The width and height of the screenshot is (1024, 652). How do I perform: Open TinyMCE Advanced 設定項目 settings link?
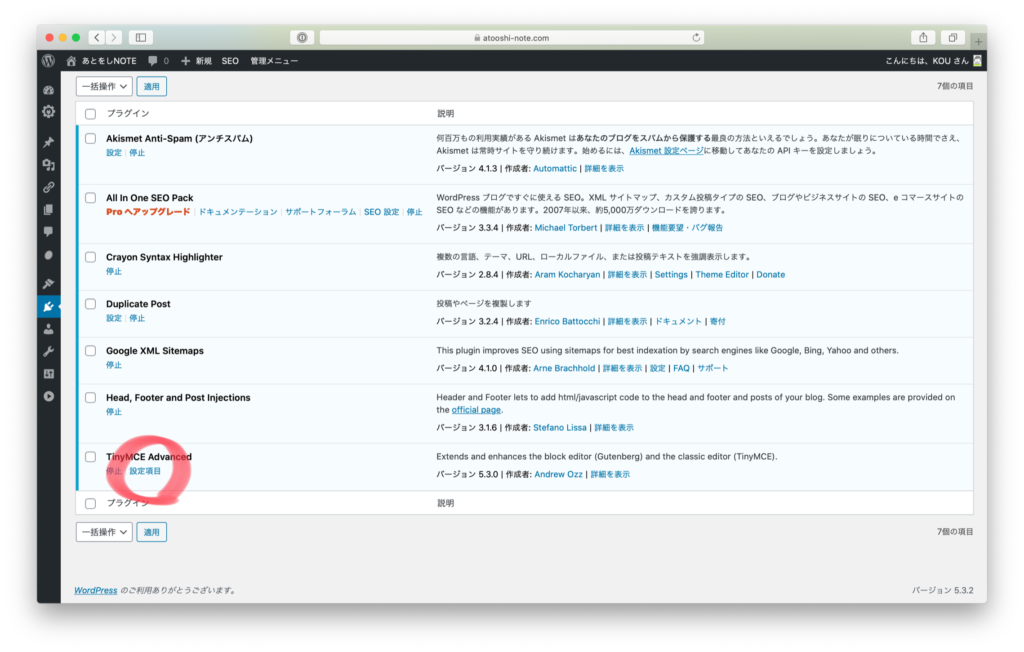145,471
